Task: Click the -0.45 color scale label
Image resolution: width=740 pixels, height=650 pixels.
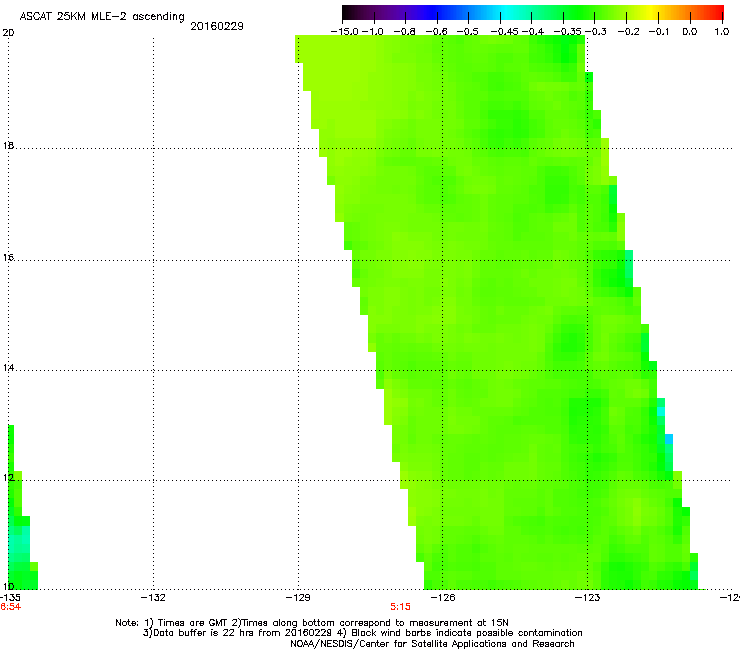Action: pos(504,32)
